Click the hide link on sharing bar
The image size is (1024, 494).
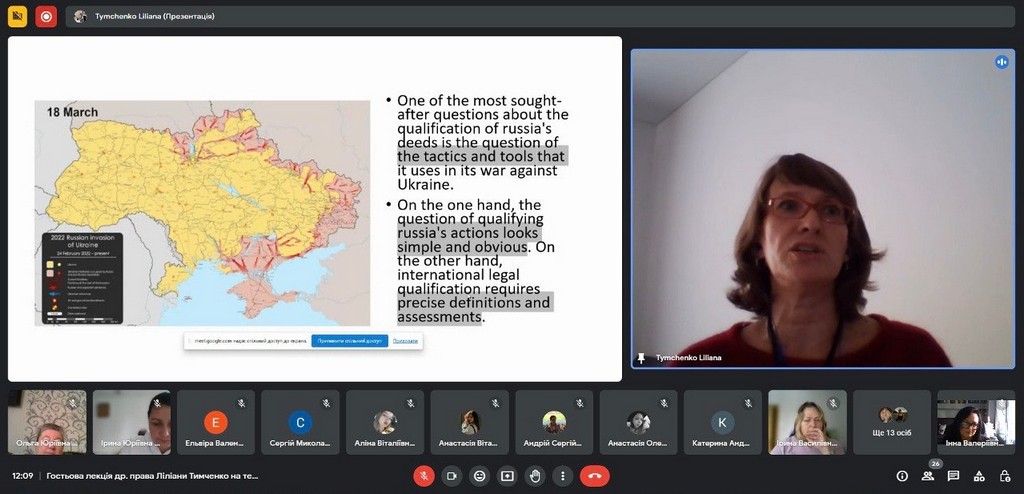click(405, 341)
